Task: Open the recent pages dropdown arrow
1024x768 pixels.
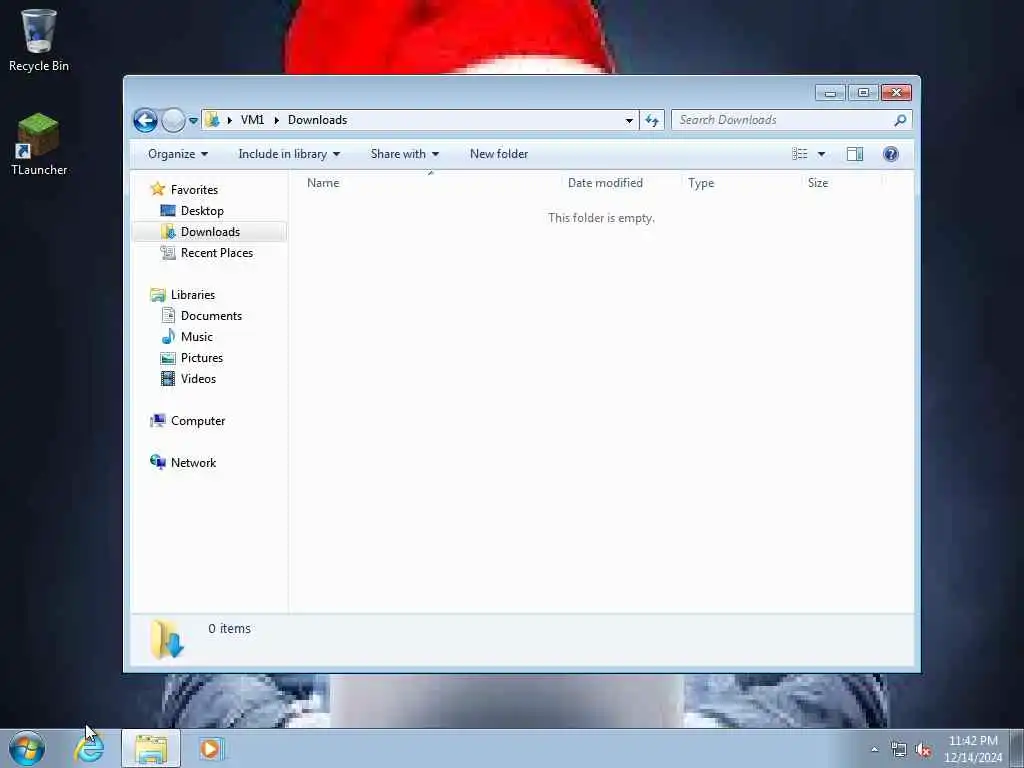Action: coord(193,120)
